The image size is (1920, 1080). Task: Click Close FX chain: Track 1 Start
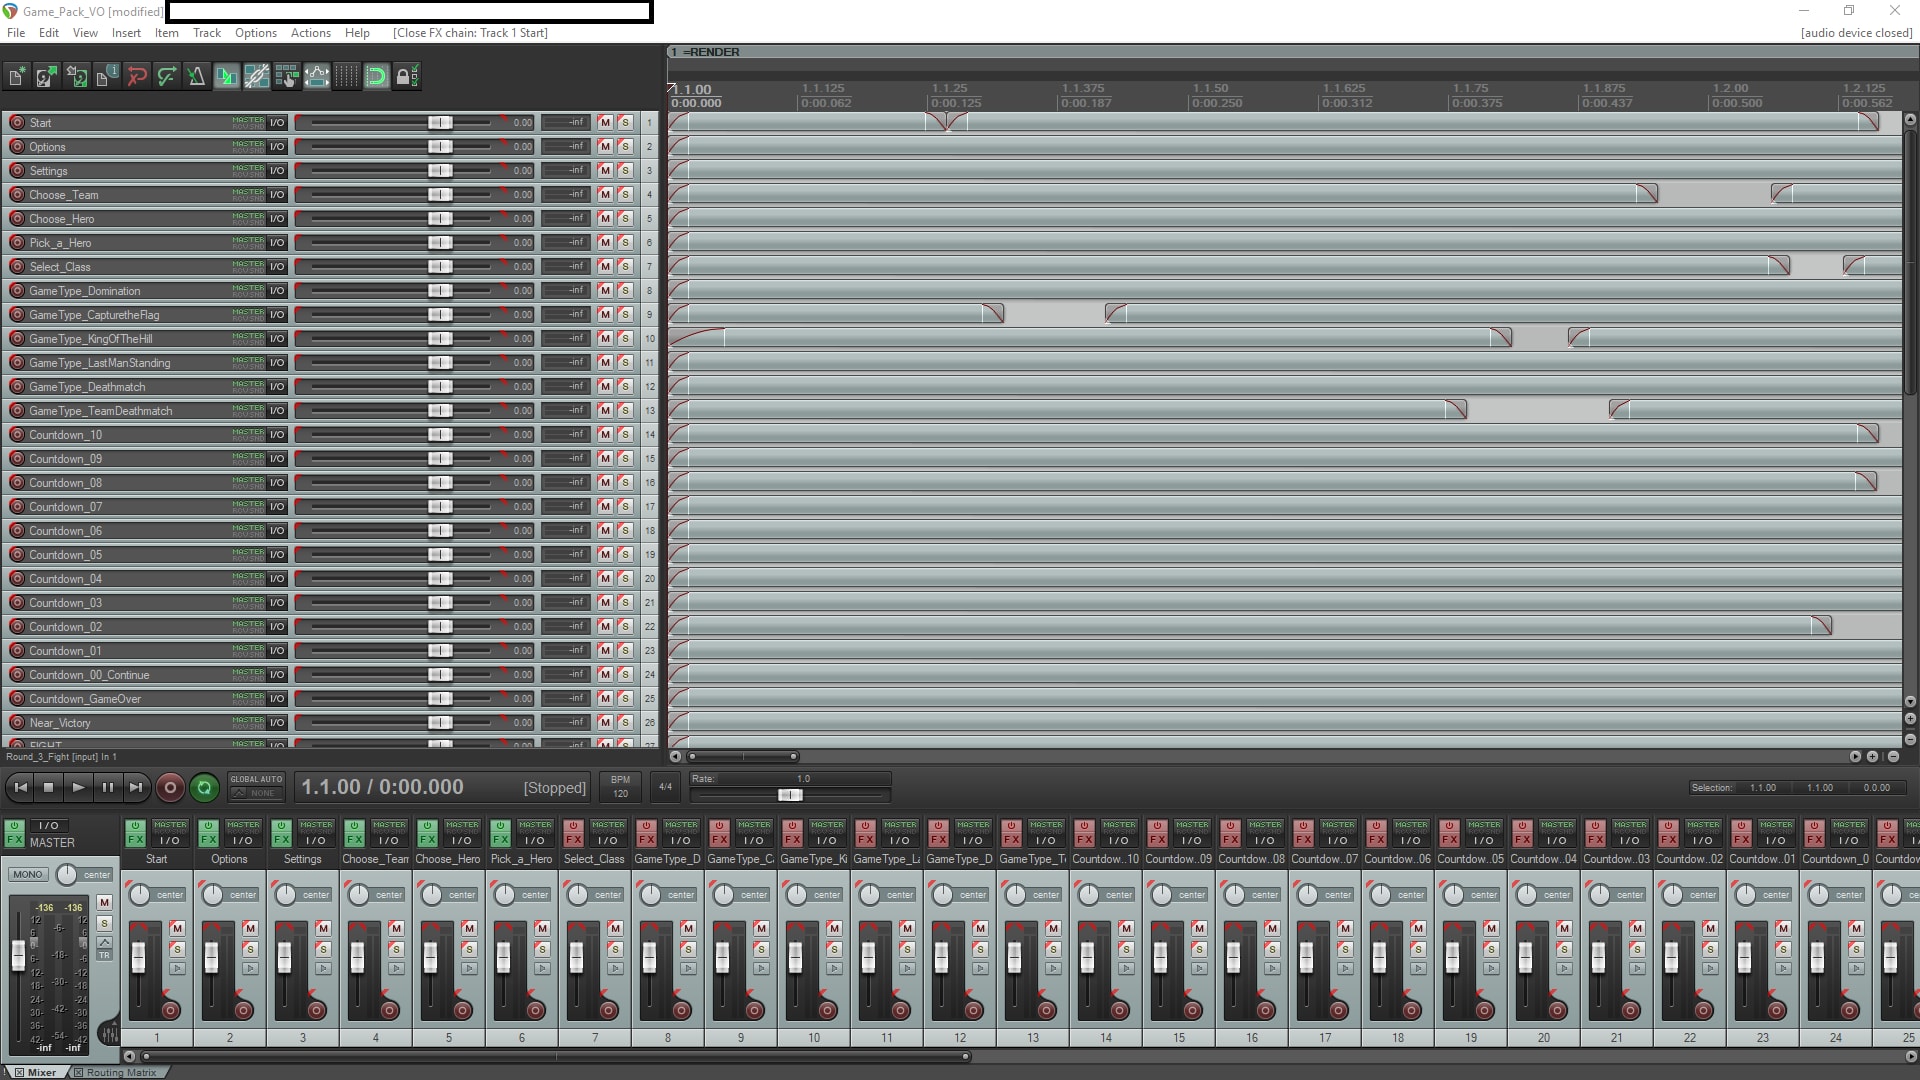pos(472,33)
